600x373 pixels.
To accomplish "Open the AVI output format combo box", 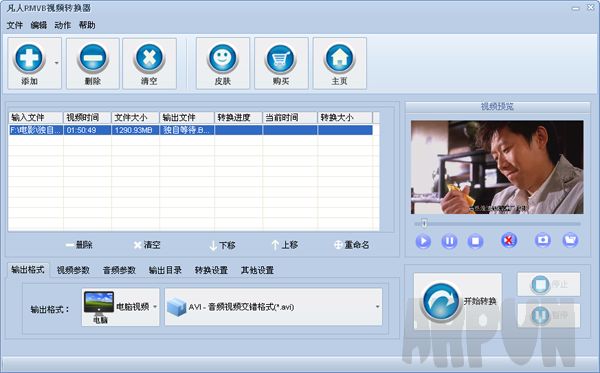I will tap(273, 307).
